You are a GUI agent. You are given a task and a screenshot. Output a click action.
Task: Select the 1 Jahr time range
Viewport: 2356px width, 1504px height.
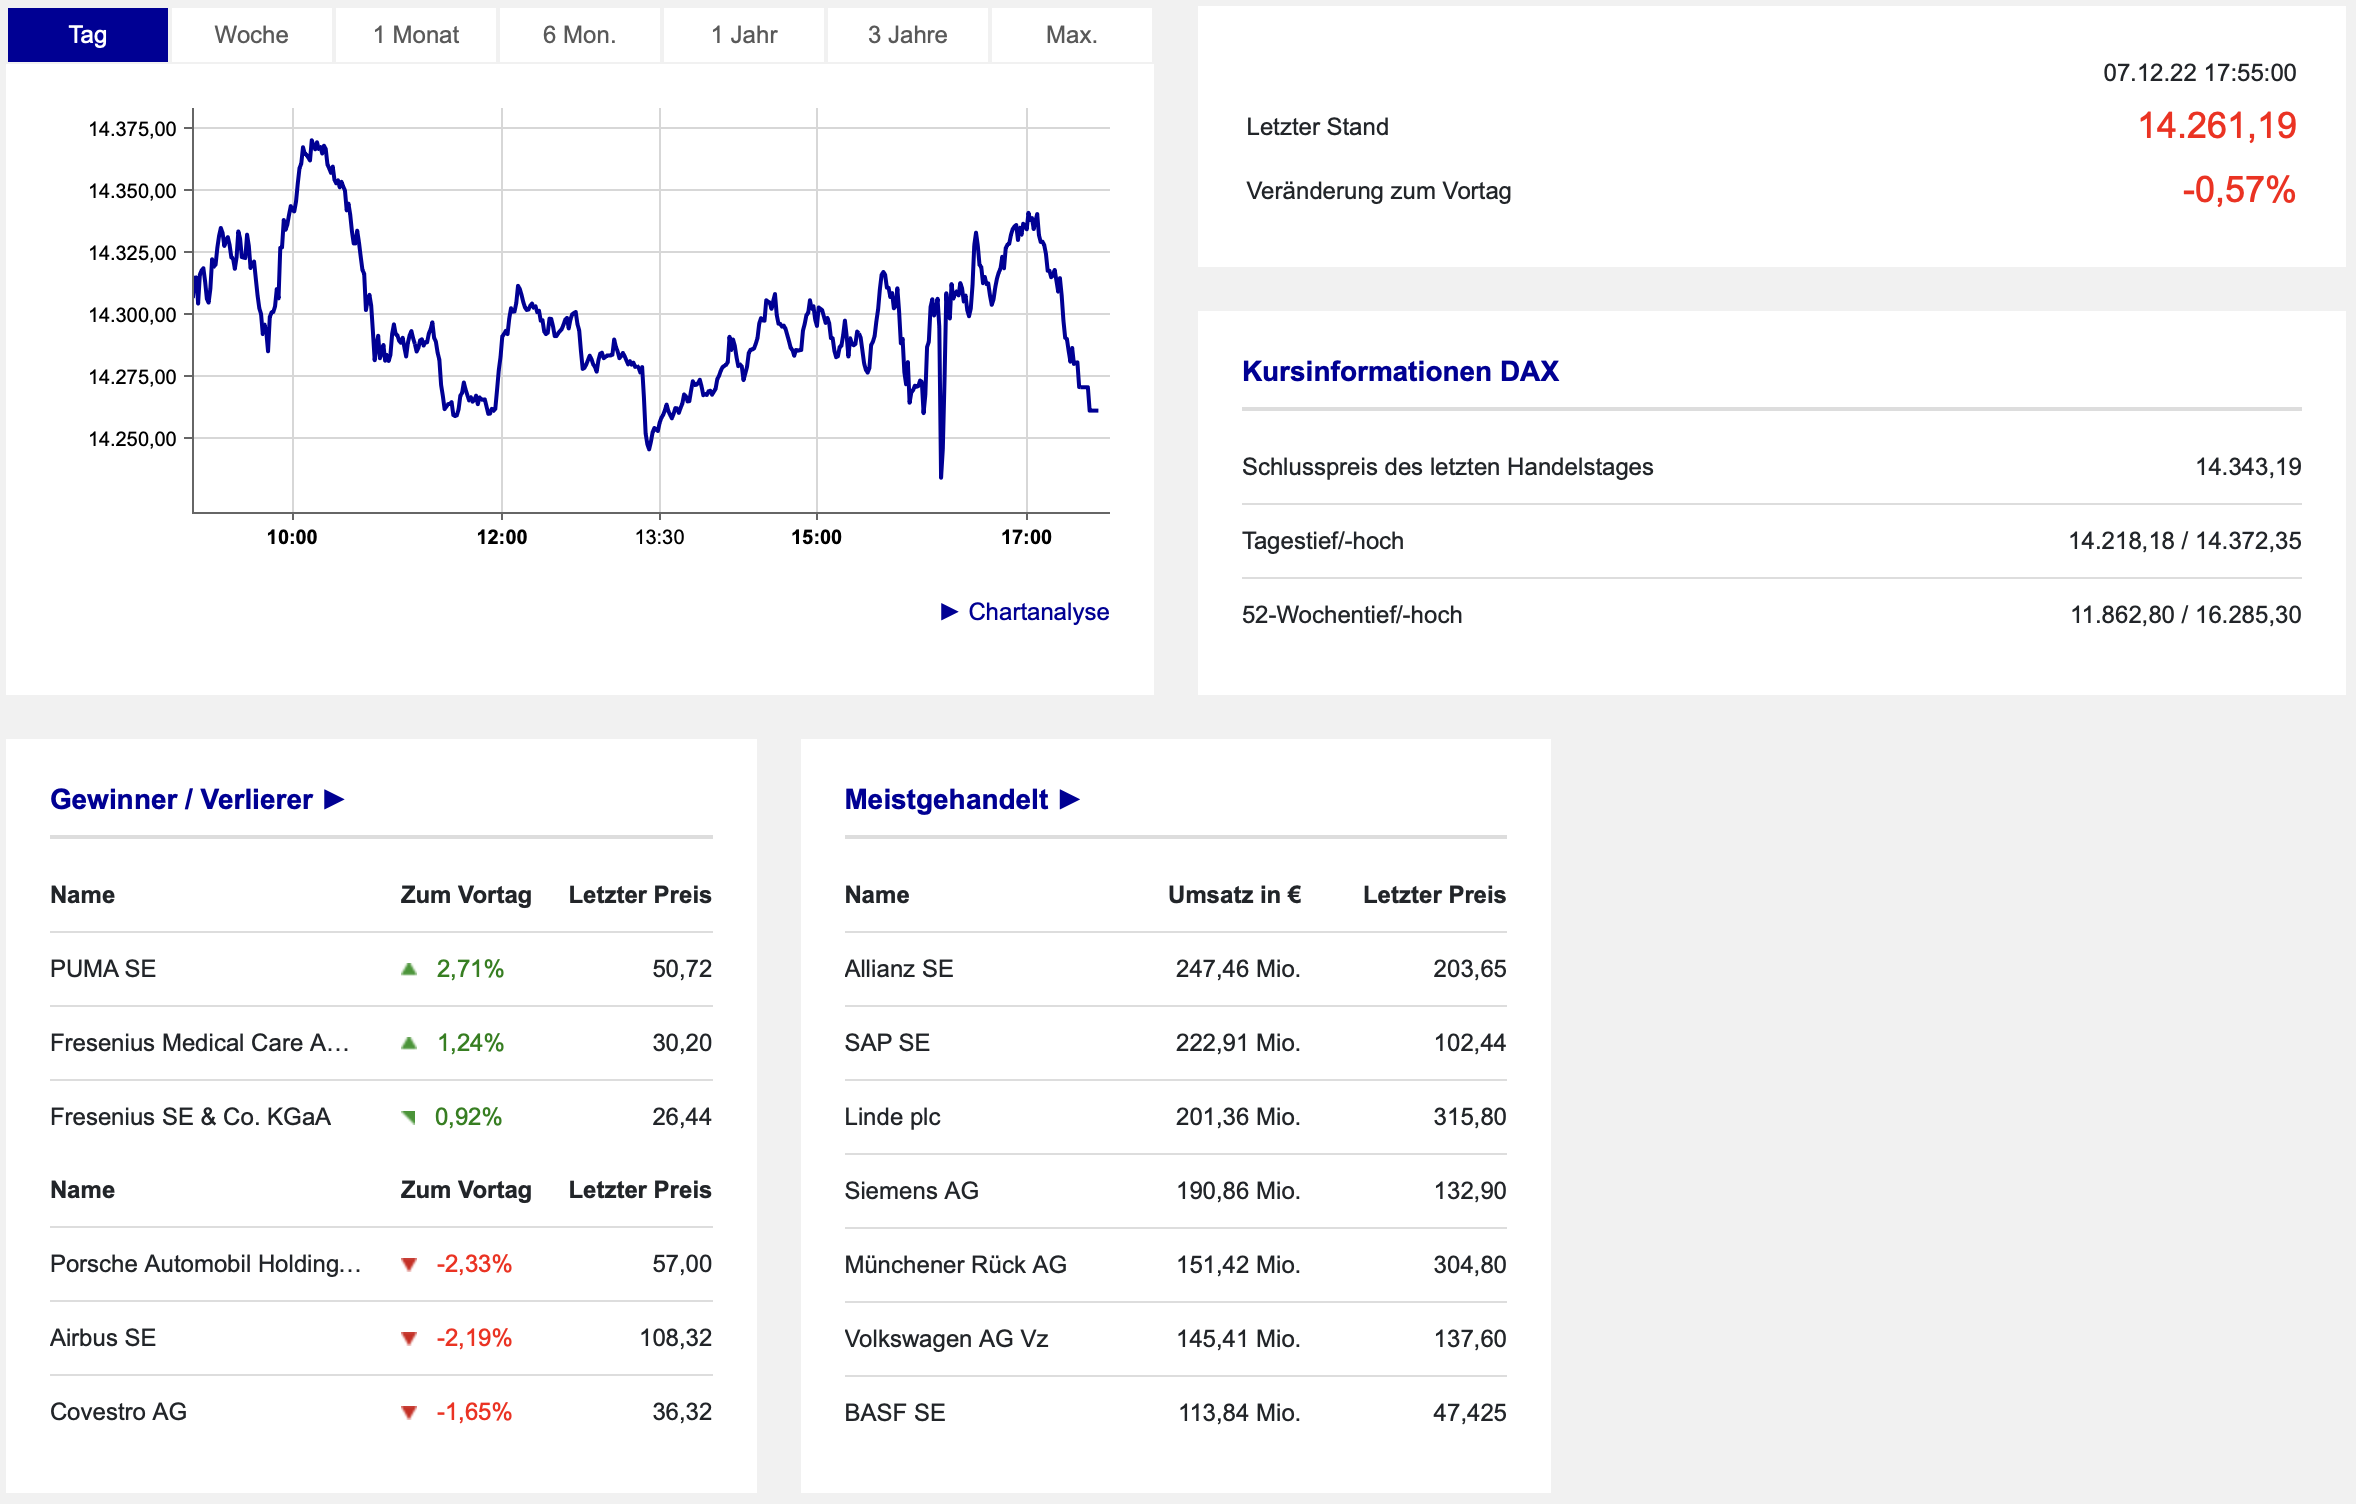tap(744, 35)
